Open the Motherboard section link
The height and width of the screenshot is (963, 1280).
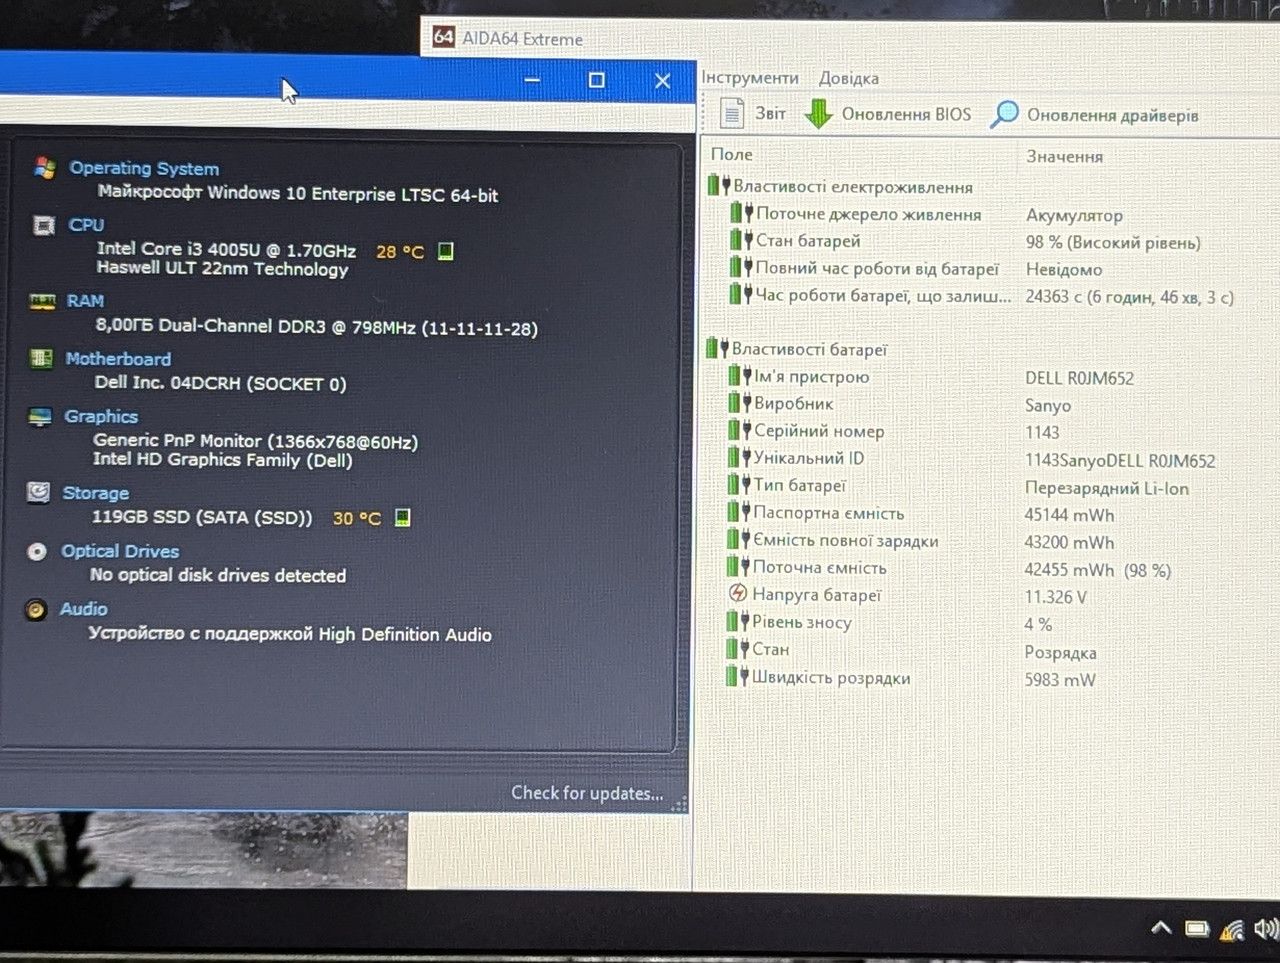118,358
